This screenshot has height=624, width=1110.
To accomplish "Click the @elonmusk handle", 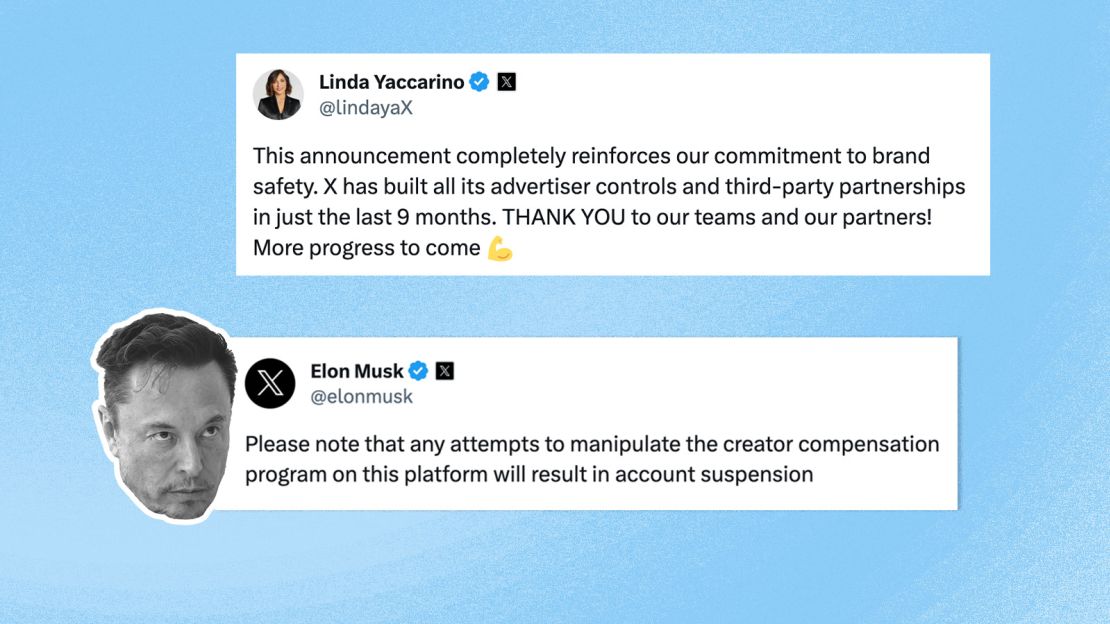I will 361,397.
